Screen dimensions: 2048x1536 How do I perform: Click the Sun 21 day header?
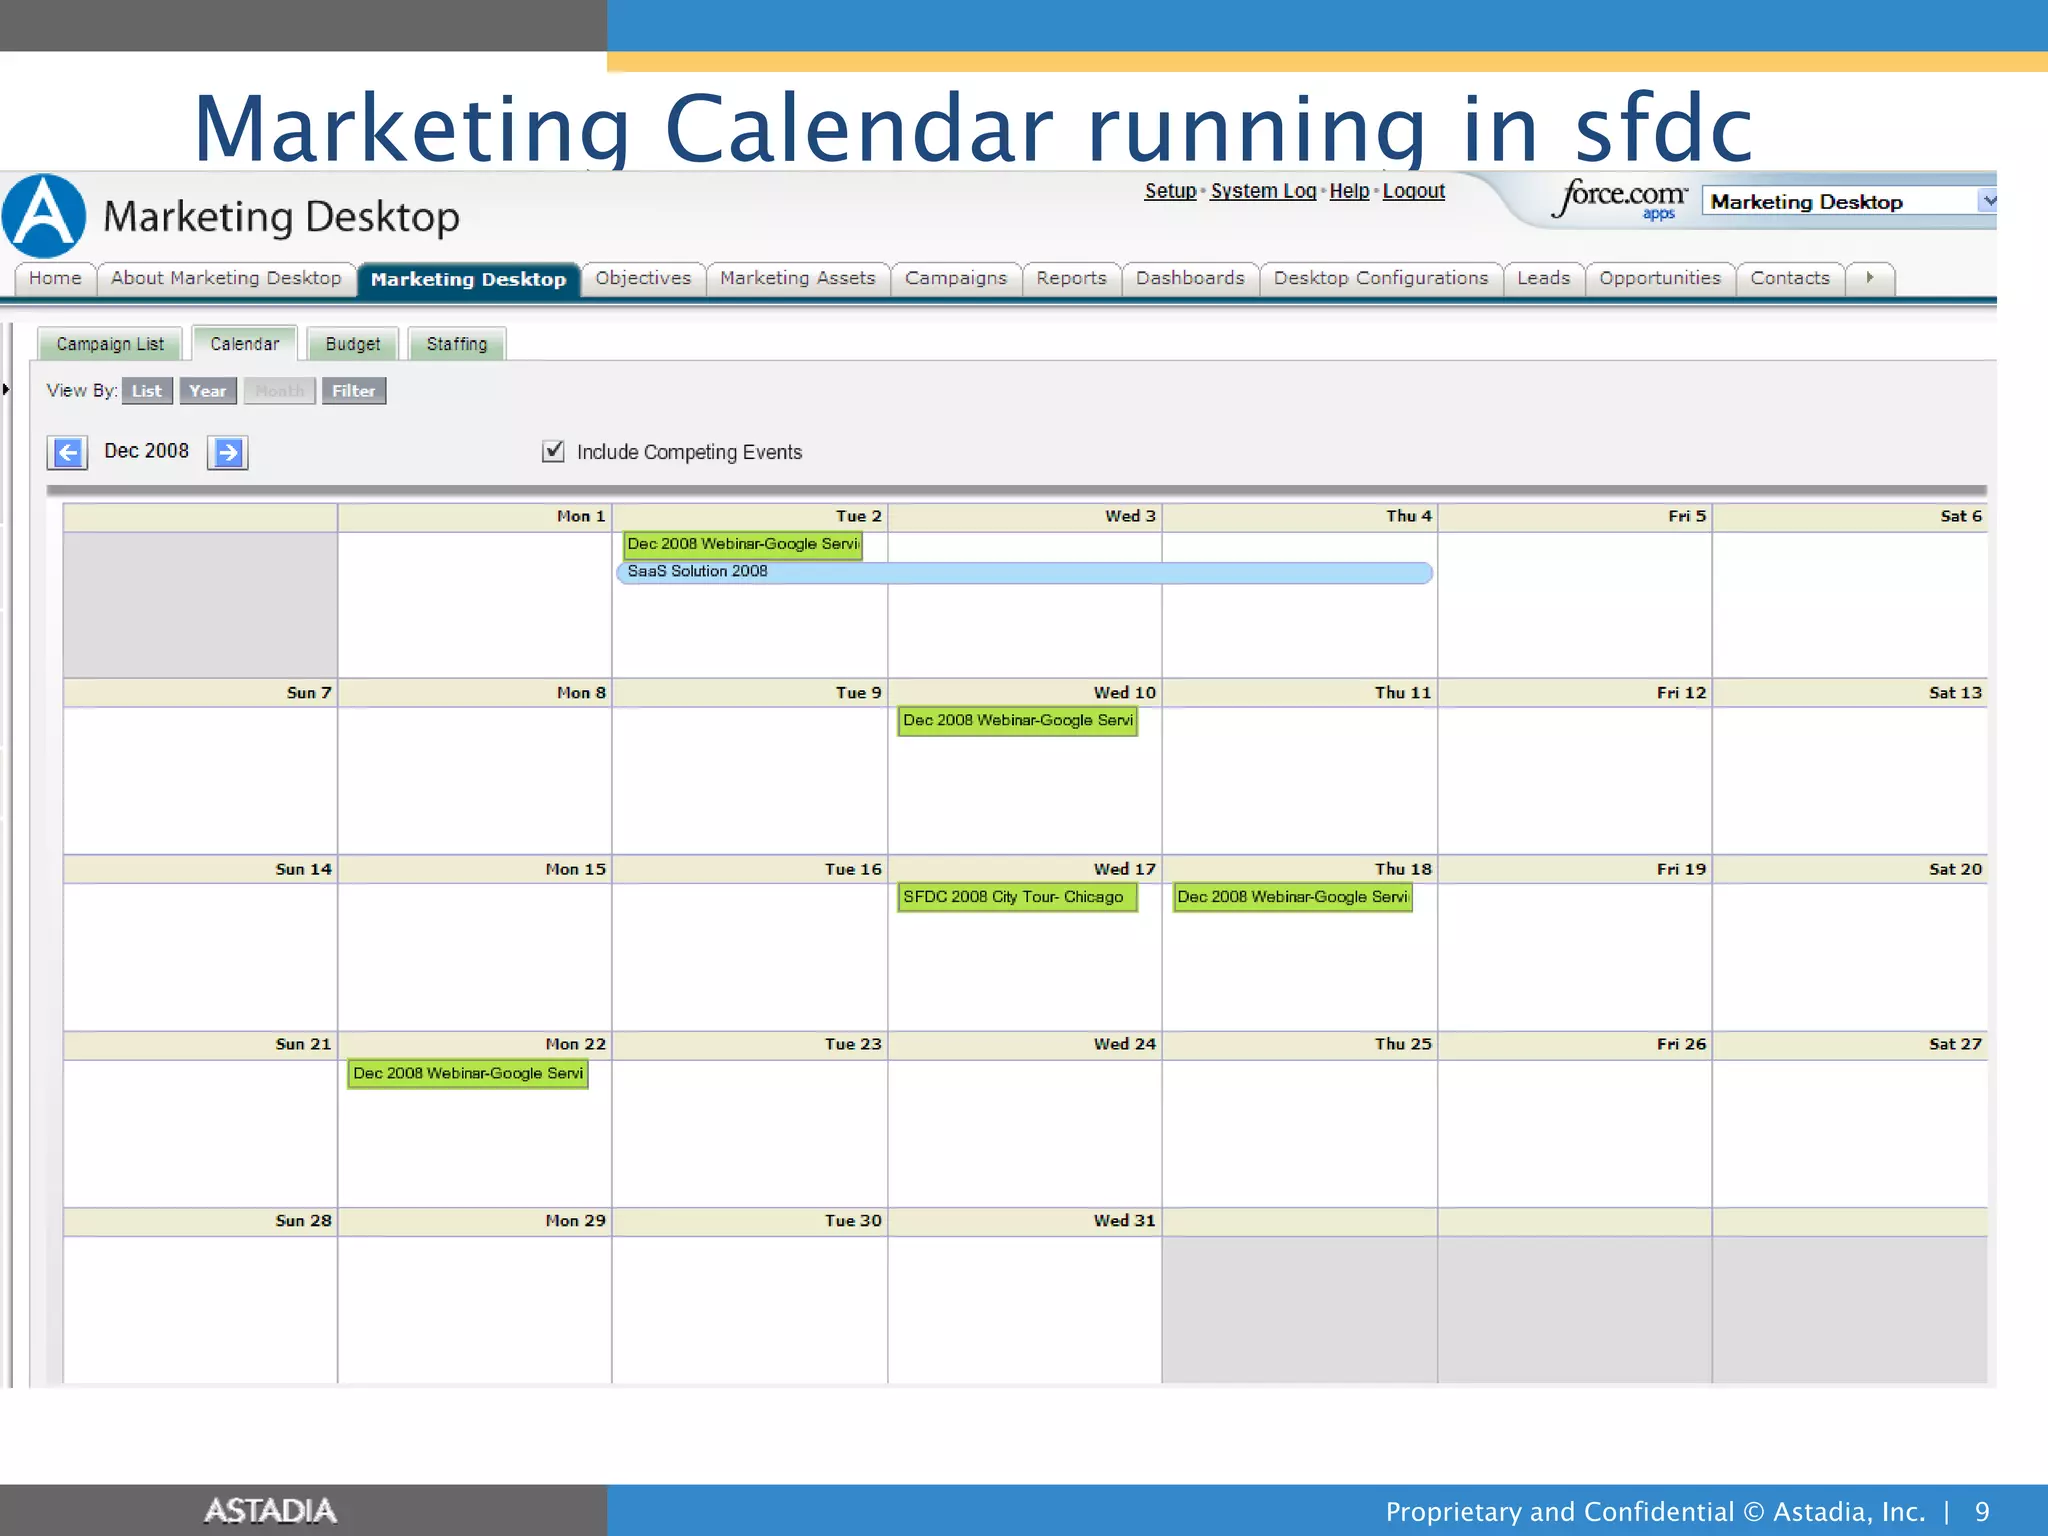(x=200, y=1045)
